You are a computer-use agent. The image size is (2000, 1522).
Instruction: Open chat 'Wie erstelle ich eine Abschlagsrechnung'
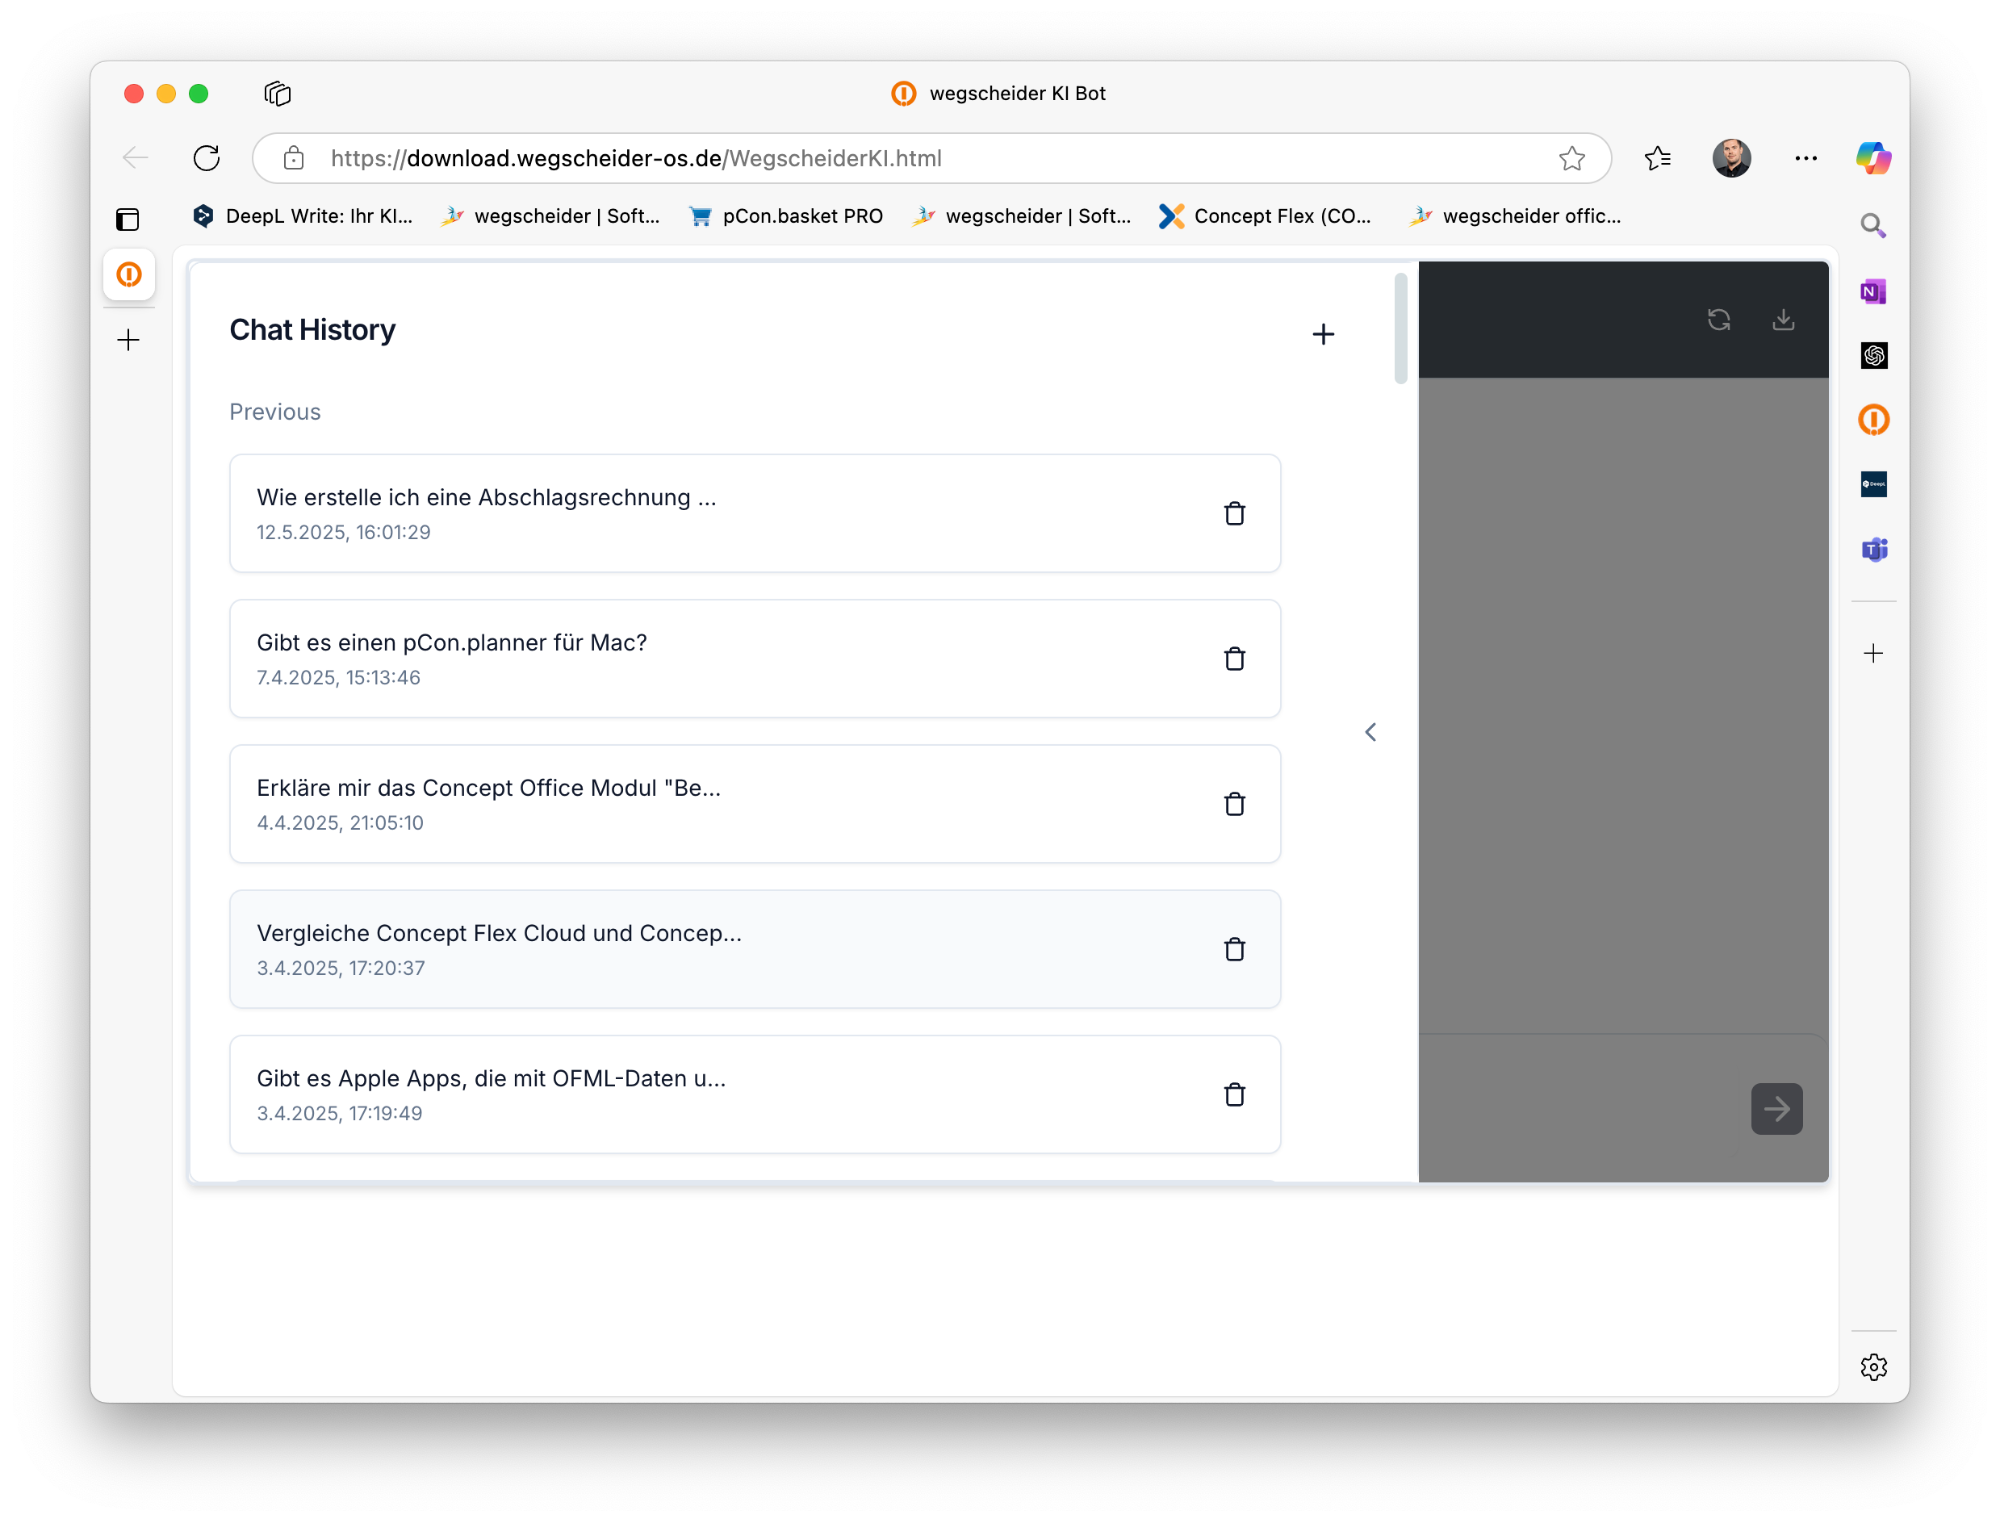coord(755,513)
